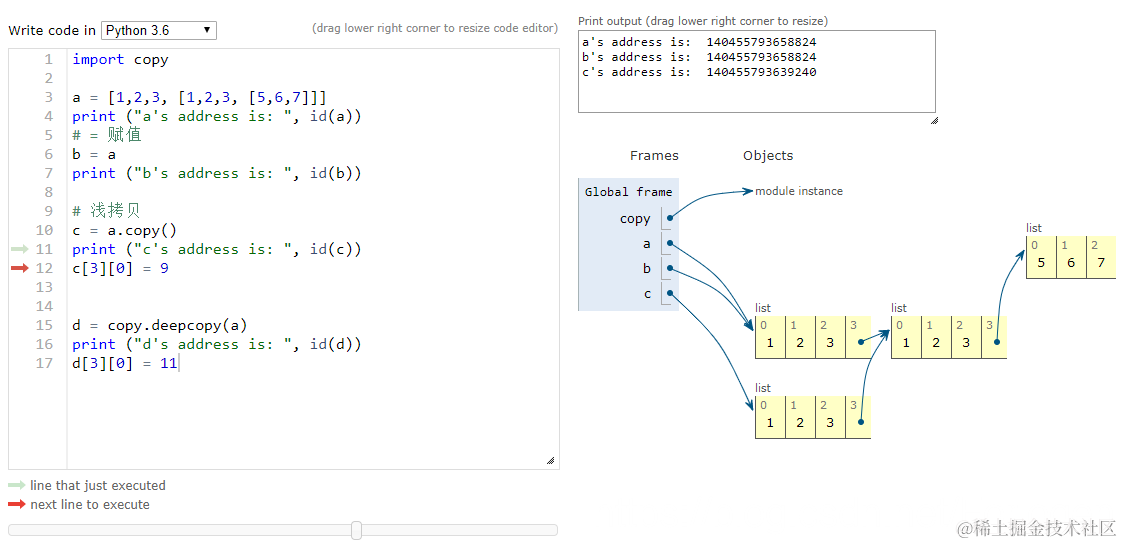Screen dimensions: 1123x545
Task: Click value 7 in the innermost list
Action: [1101, 262]
